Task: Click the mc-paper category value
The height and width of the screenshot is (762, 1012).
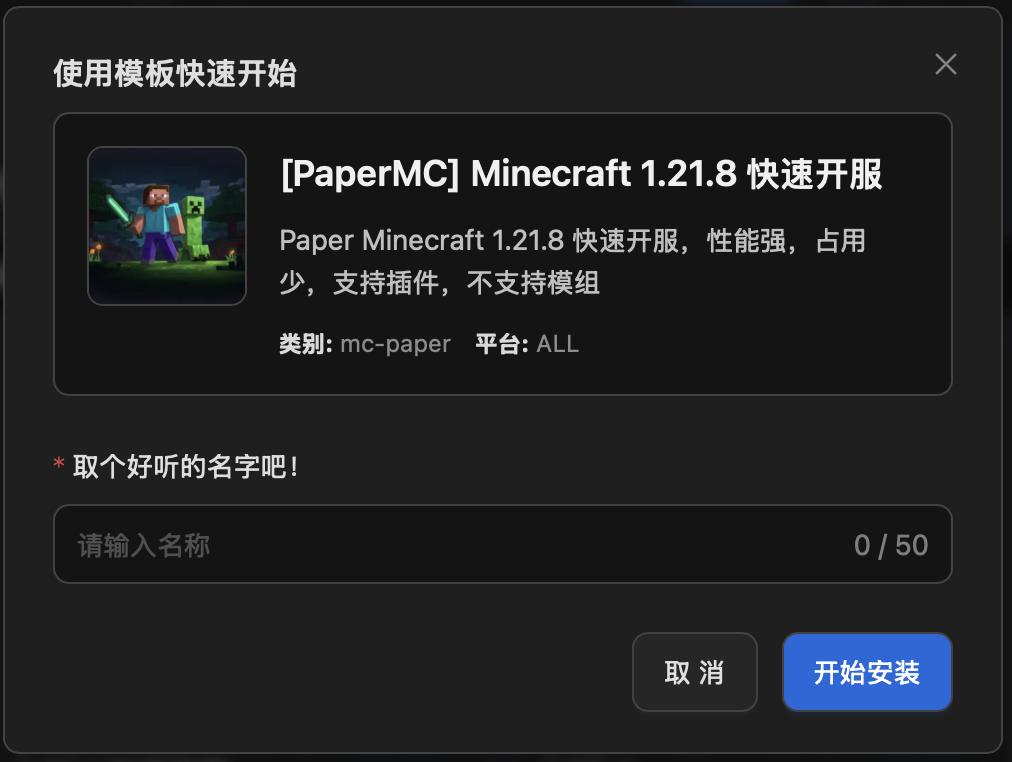Action: click(x=395, y=344)
